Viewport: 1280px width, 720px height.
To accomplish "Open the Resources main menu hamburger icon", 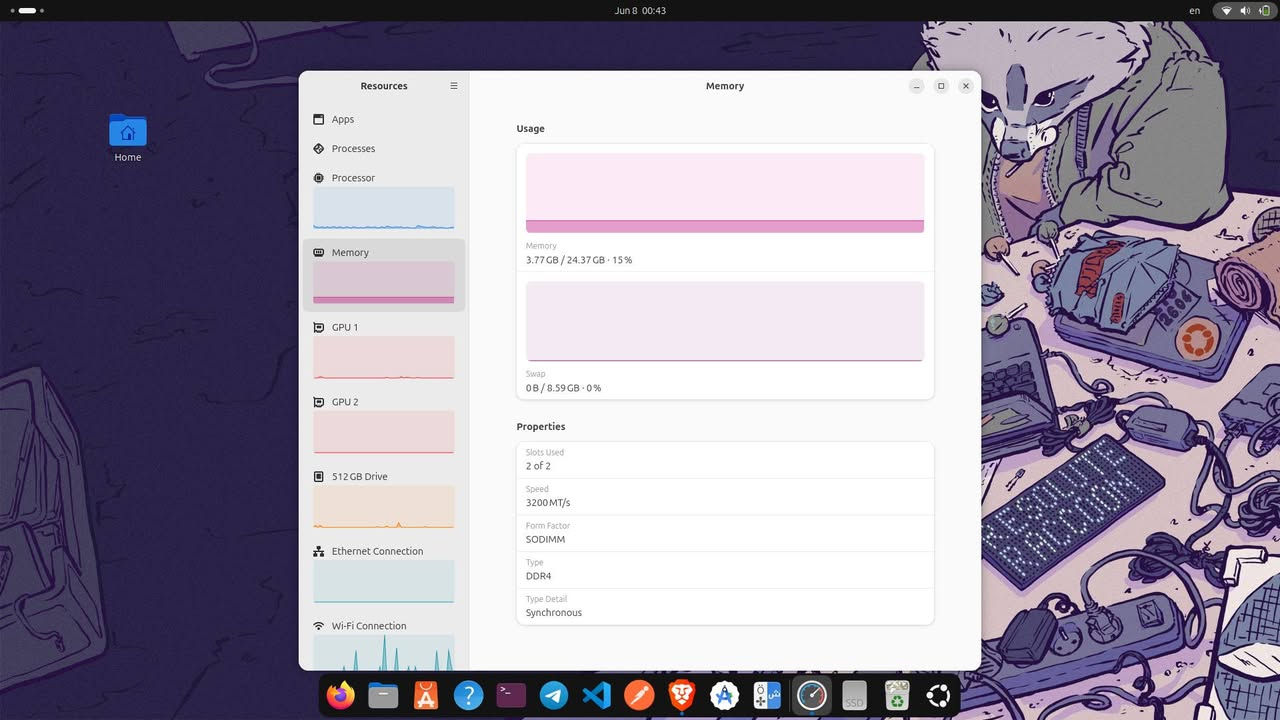I will click(x=453, y=86).
